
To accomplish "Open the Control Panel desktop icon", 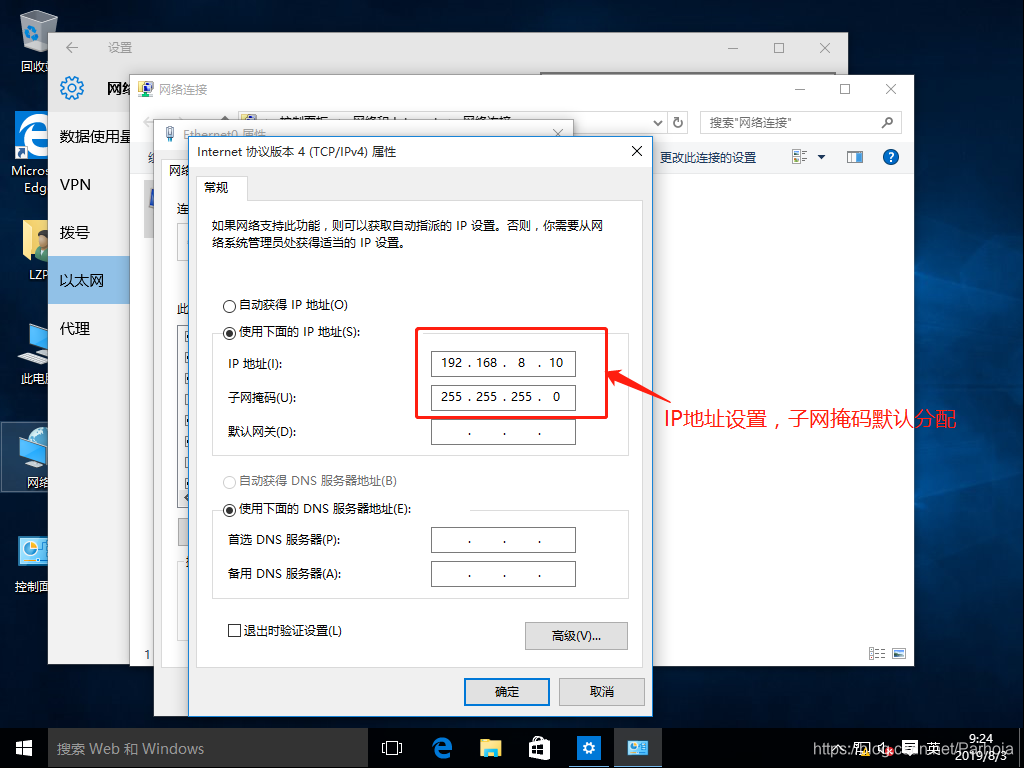I will (30, 562).
